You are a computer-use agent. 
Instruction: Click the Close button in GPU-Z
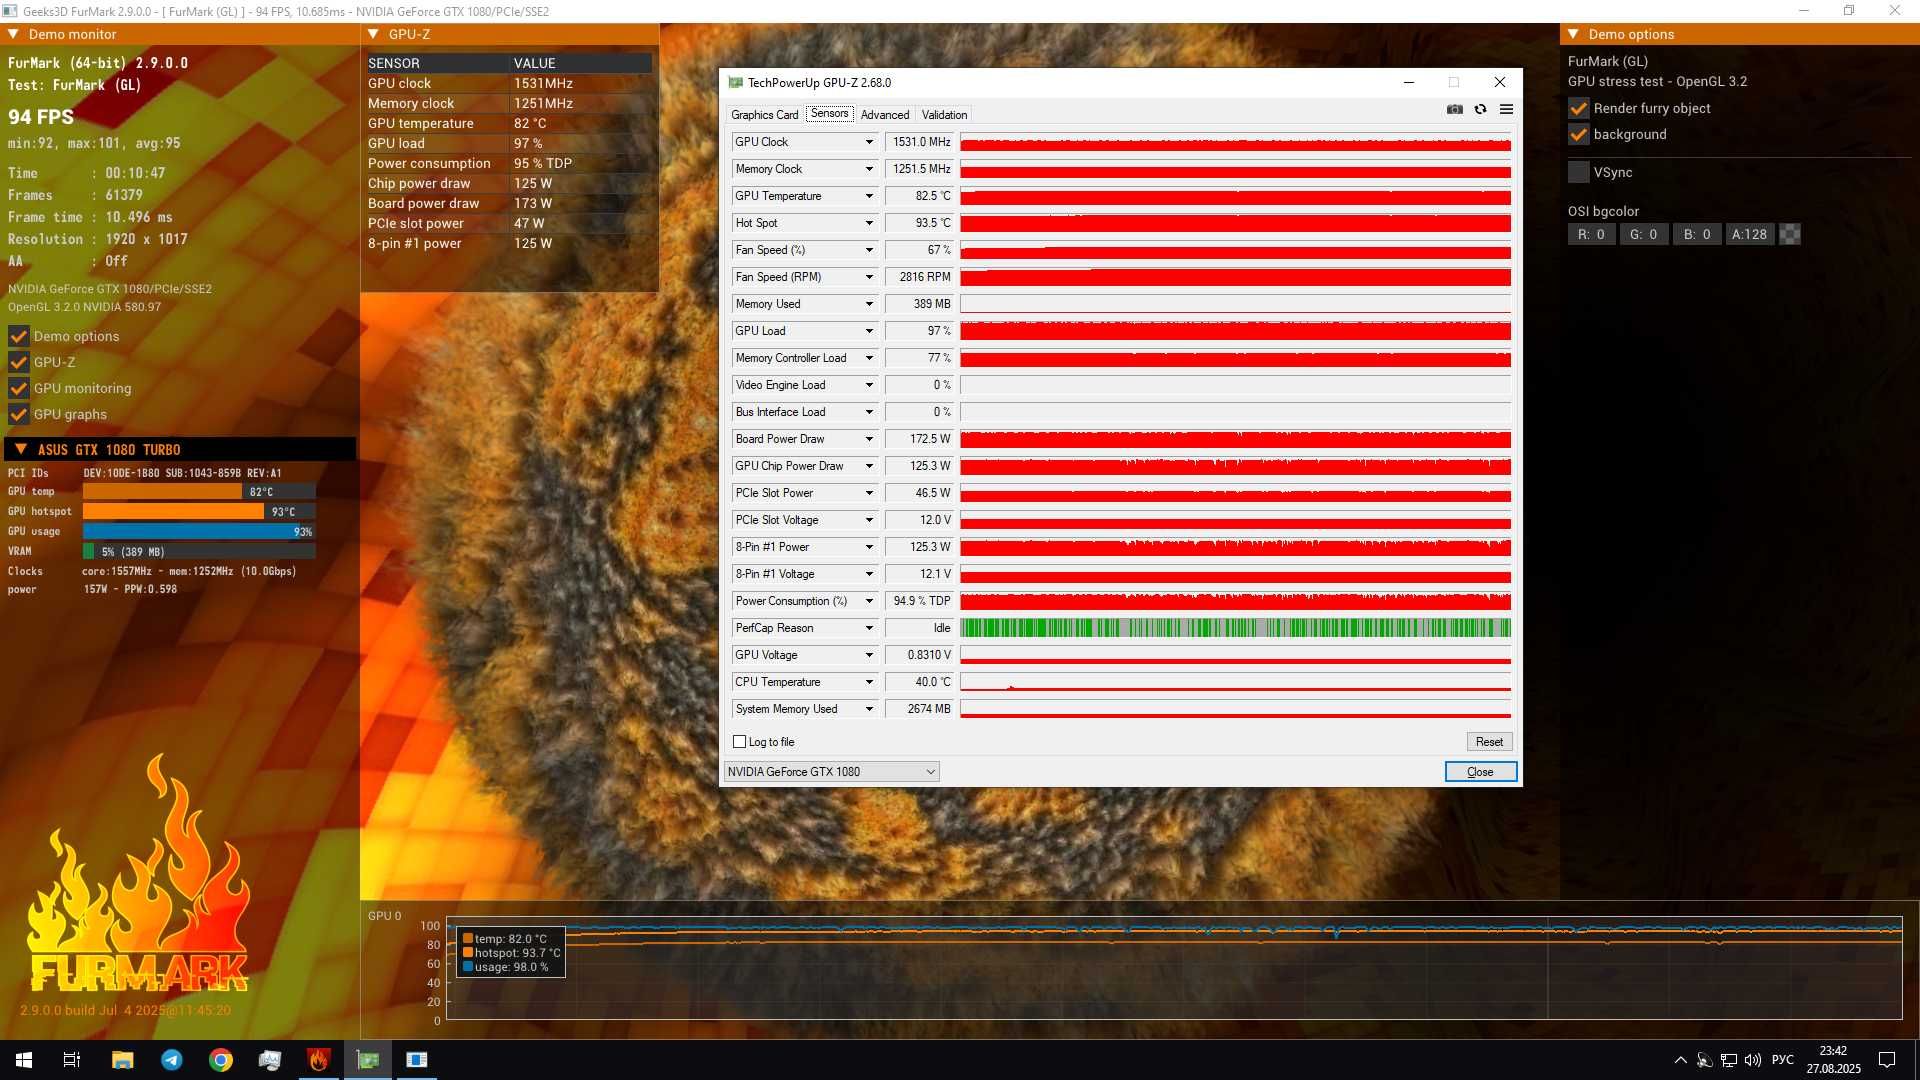point(1480,772)
